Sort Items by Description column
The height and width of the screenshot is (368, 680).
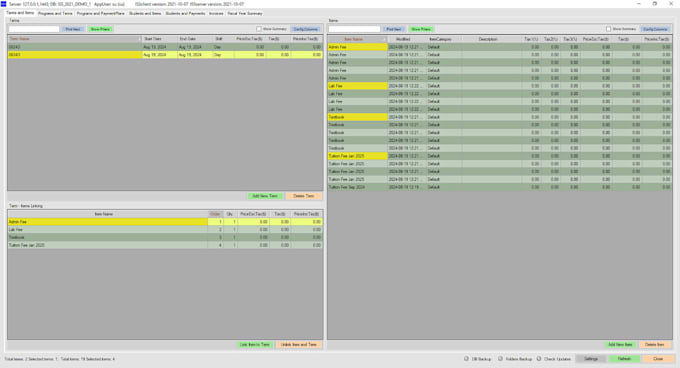point(492,39)
